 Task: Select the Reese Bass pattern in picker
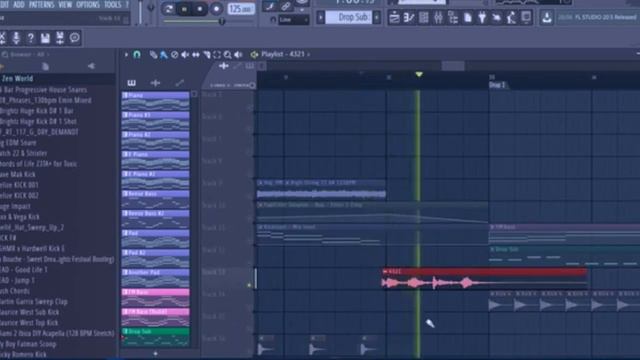[x=156, y=199]
